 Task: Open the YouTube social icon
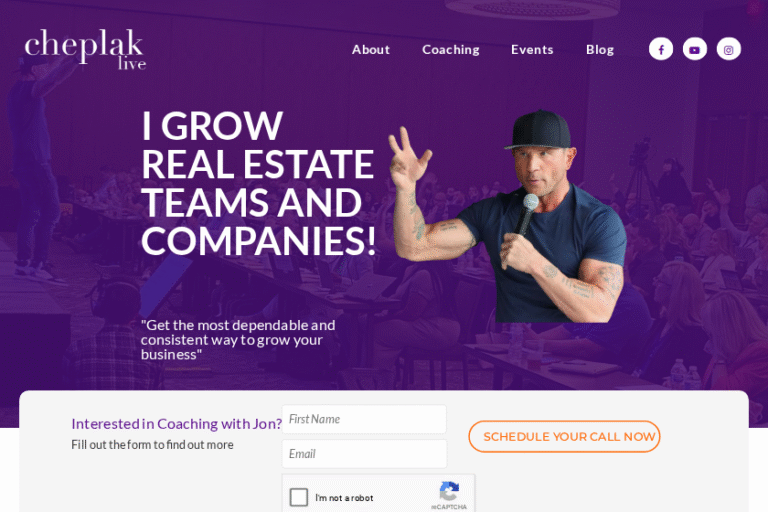click(695, 49)
